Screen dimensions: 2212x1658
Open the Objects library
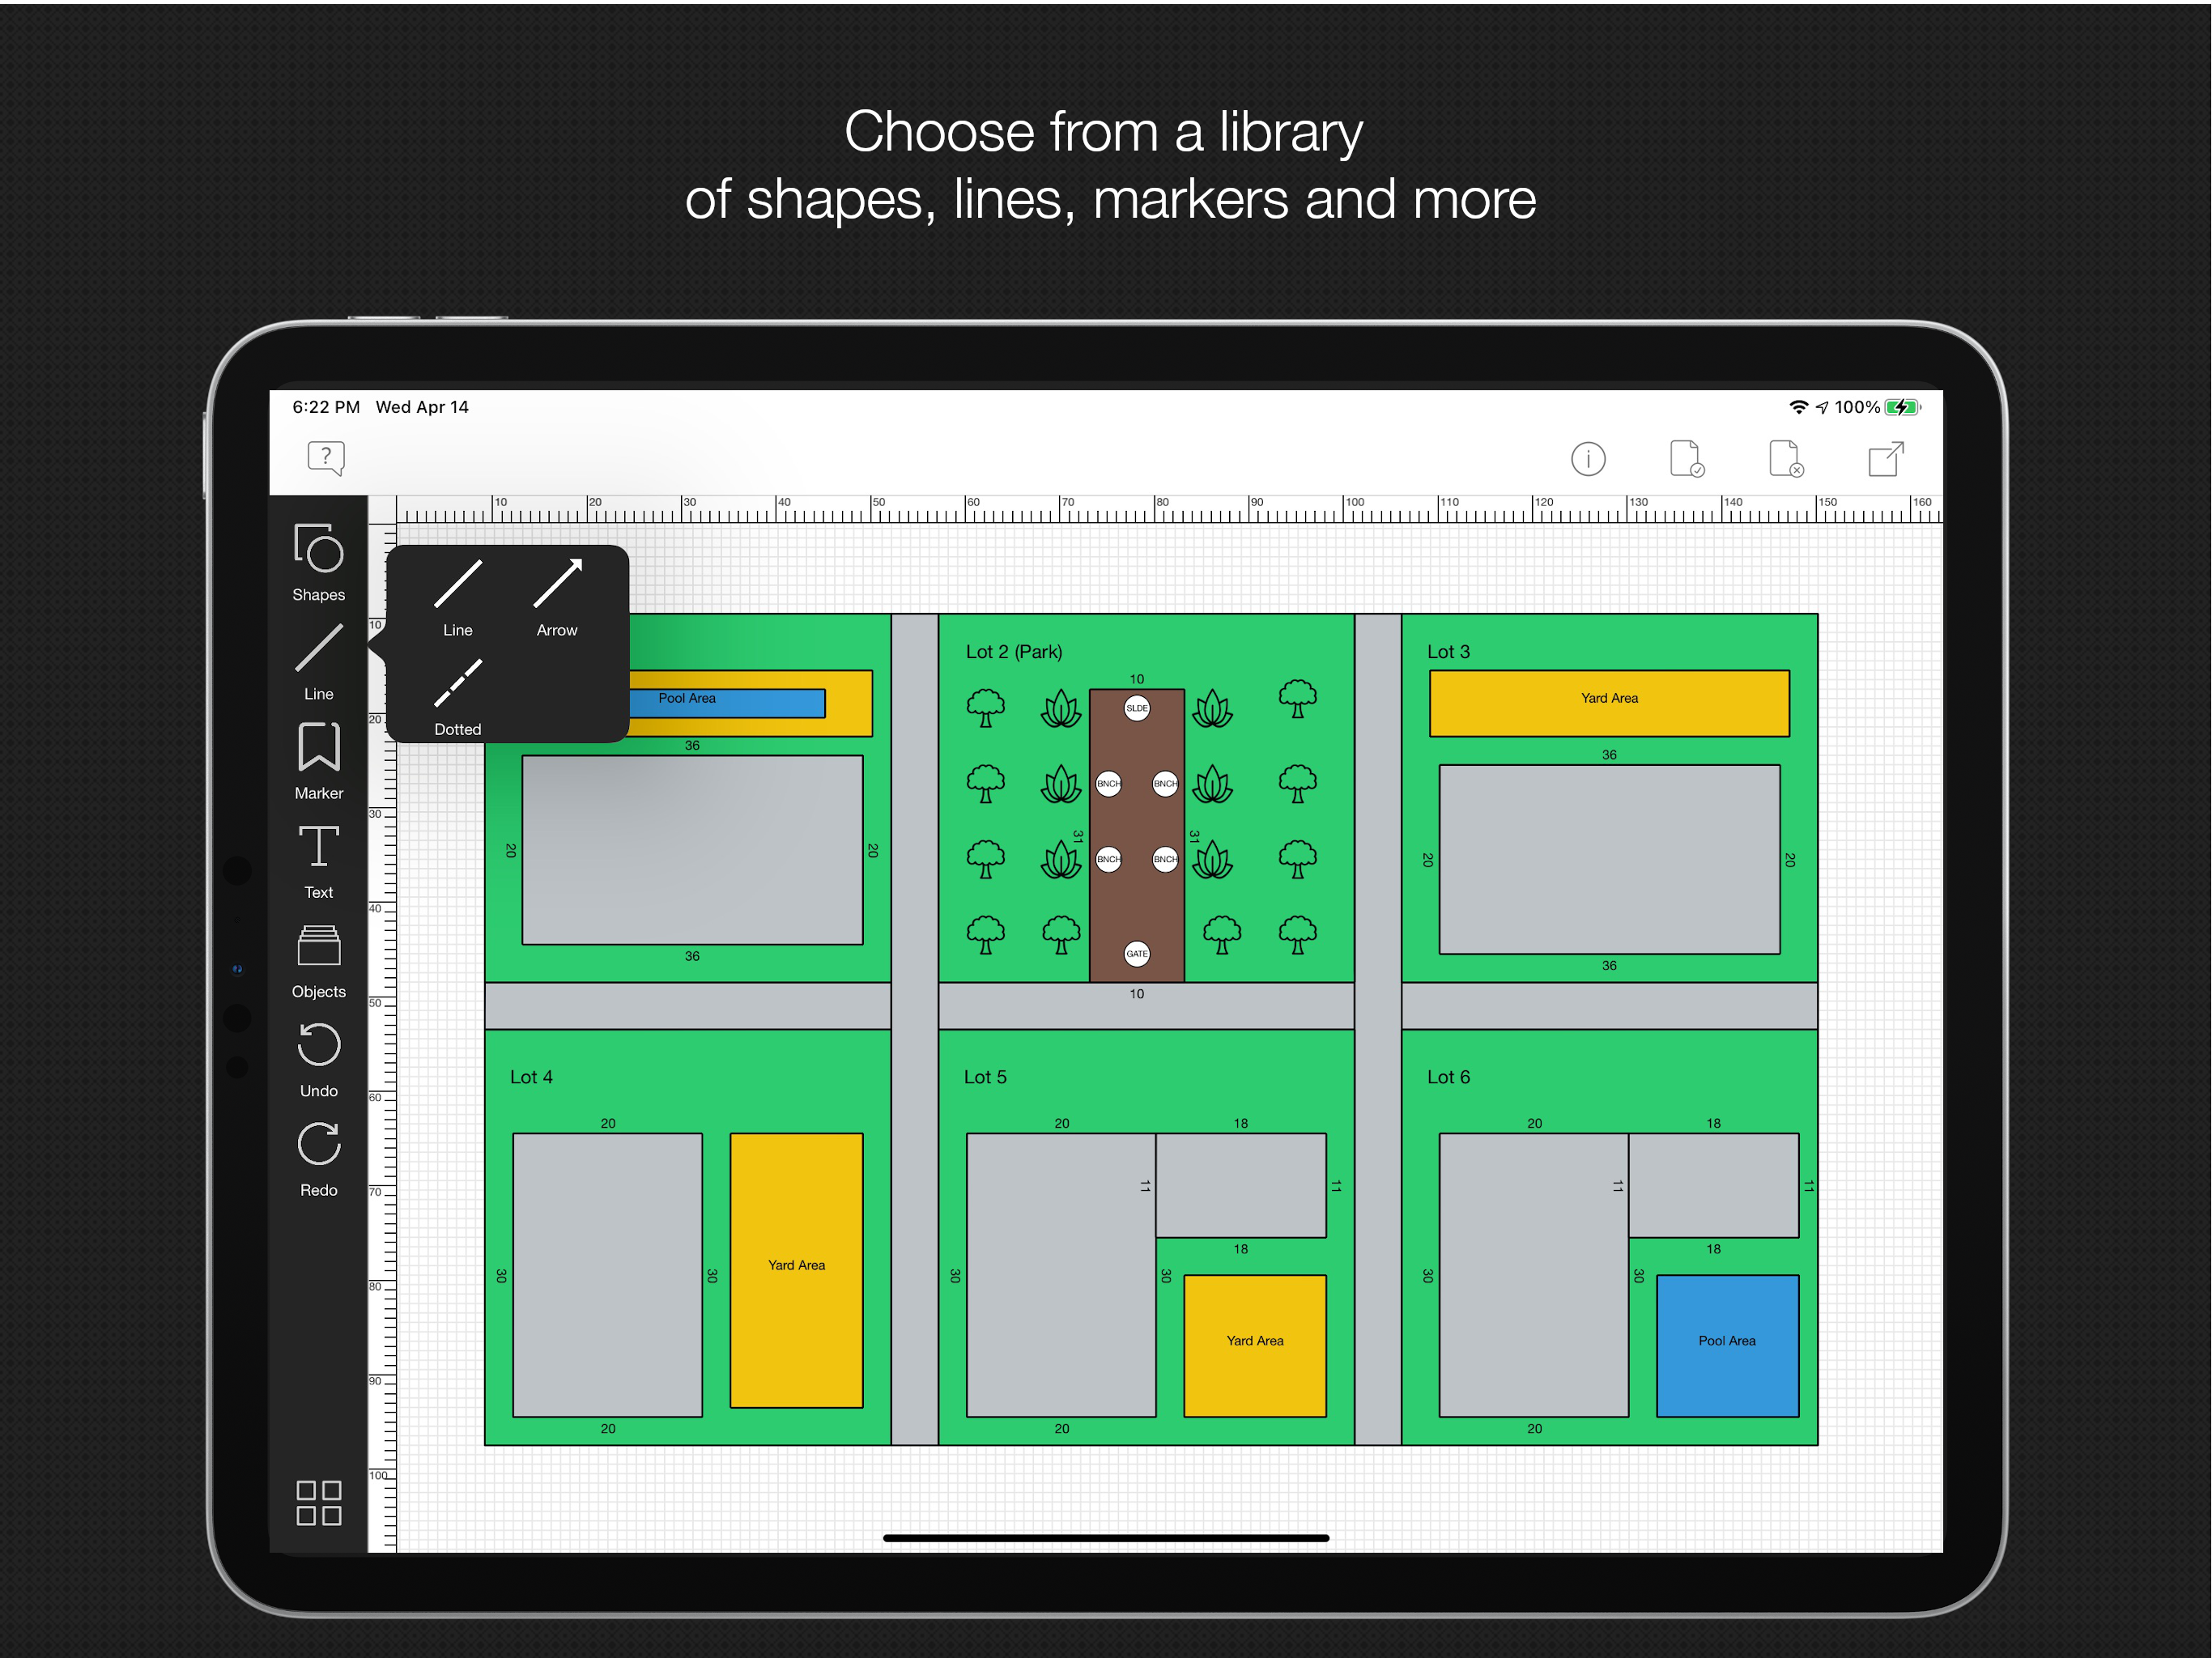pyautogui.click(x=318, y=960)
